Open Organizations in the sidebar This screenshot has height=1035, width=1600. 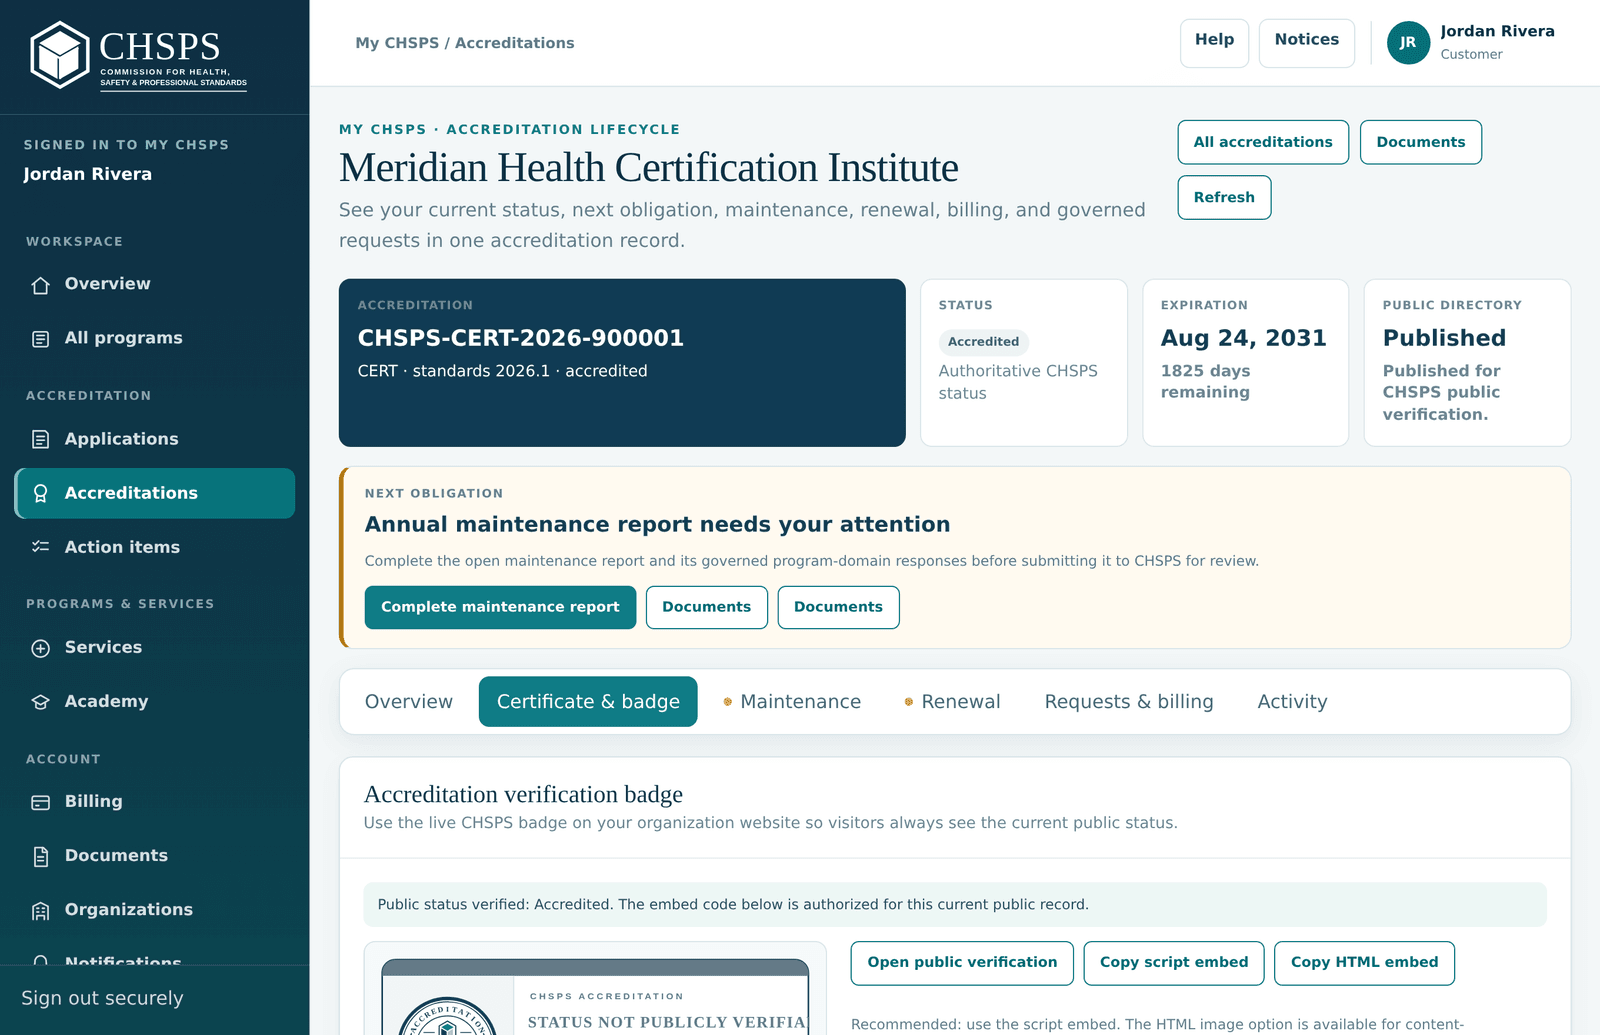coord(155,910)
